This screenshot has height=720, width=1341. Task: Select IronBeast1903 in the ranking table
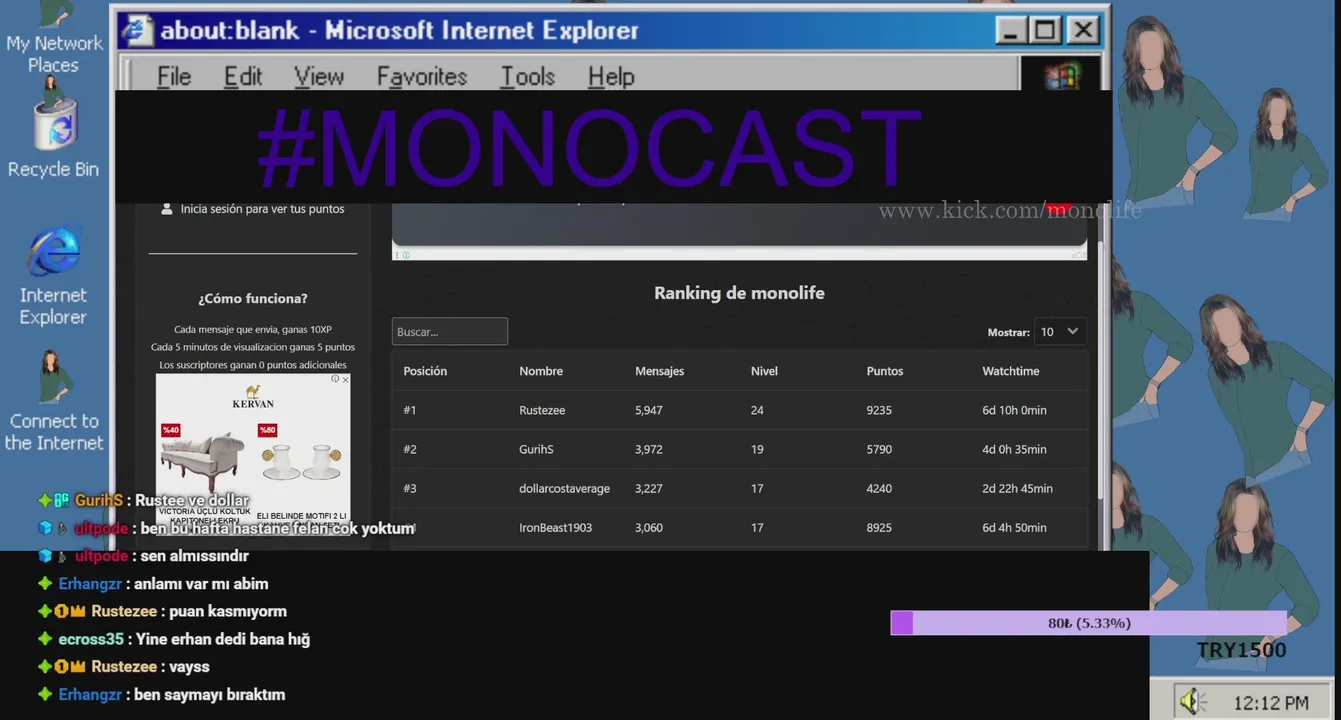(555, 527)
